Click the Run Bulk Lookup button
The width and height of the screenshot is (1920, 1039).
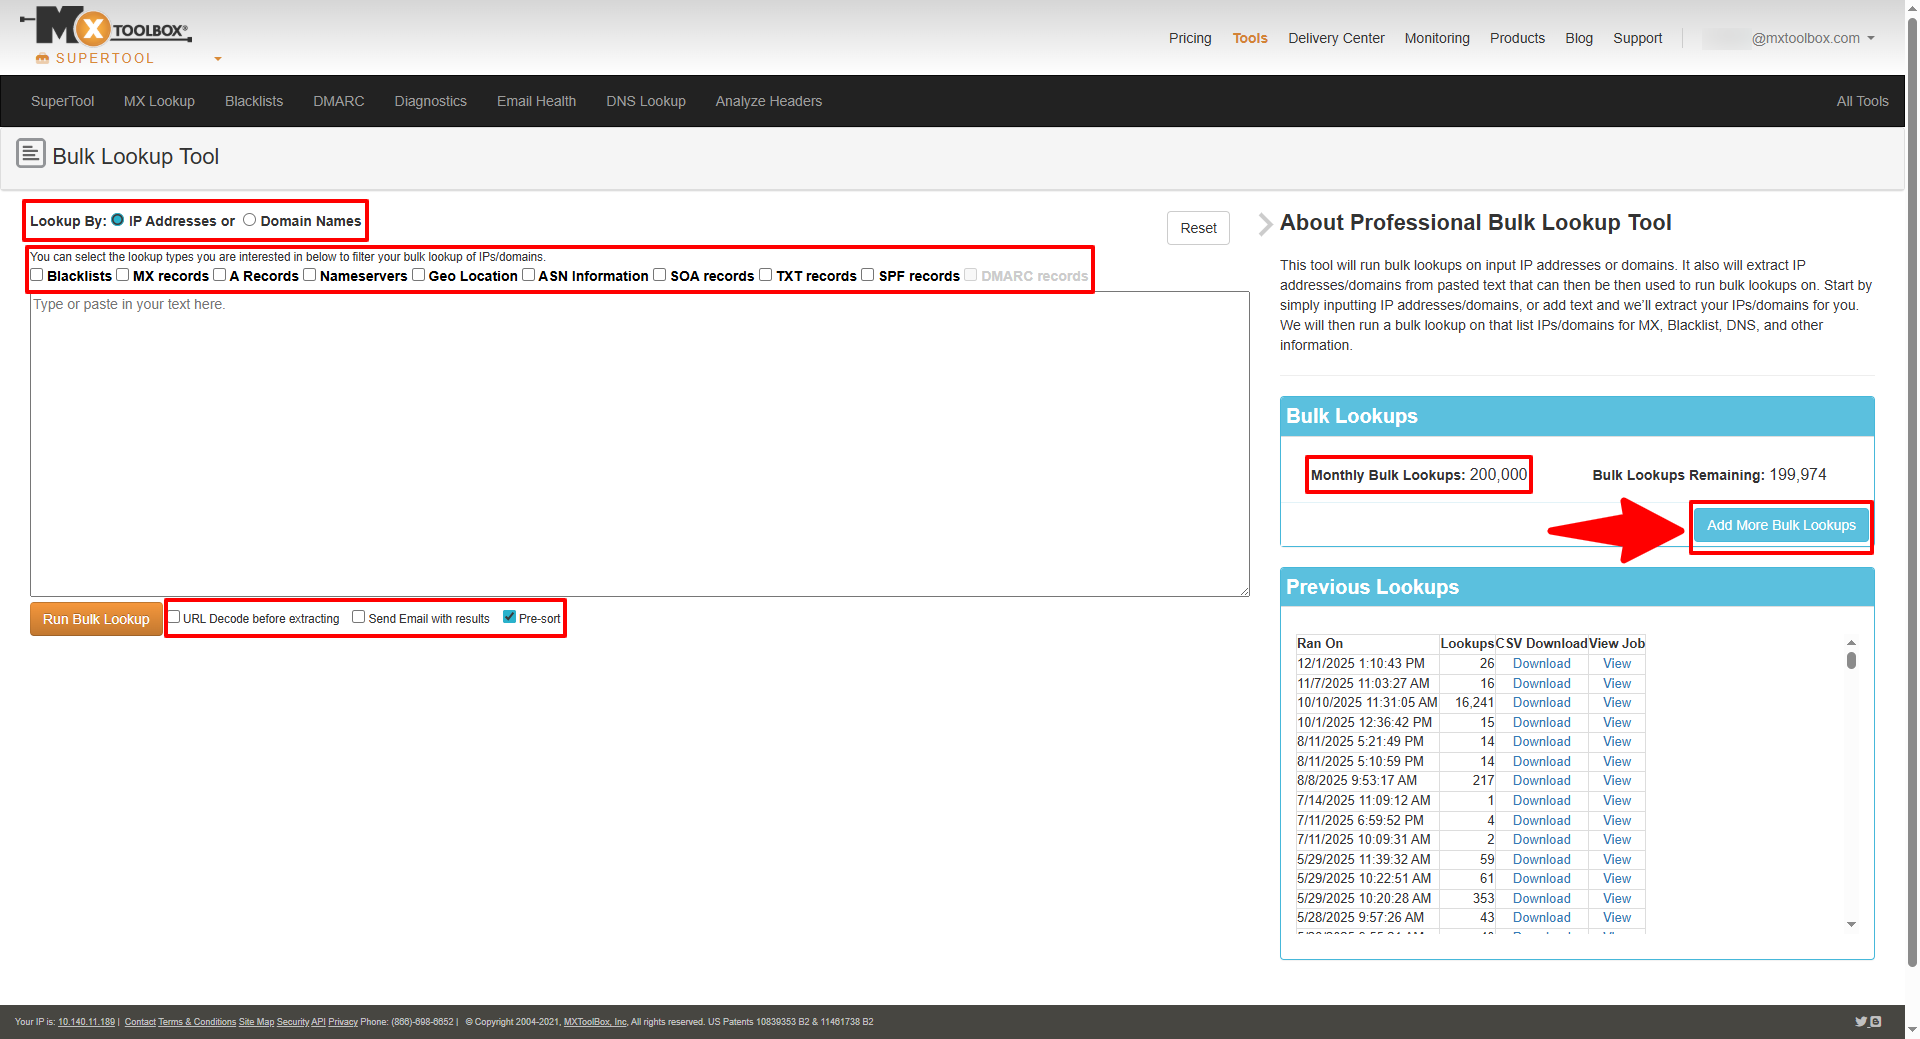[96, 618]
